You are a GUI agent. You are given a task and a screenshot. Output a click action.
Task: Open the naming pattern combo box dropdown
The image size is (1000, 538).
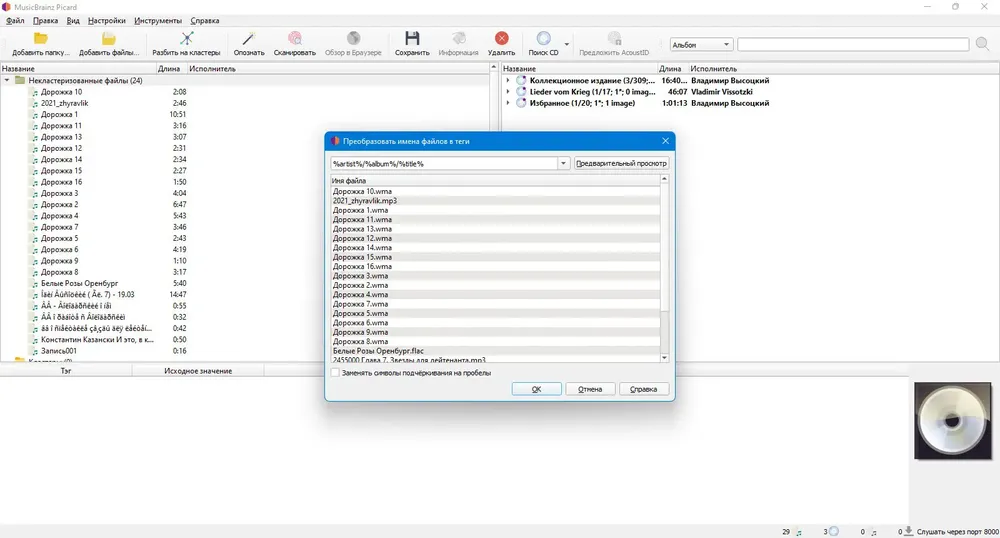click(563, 164)
